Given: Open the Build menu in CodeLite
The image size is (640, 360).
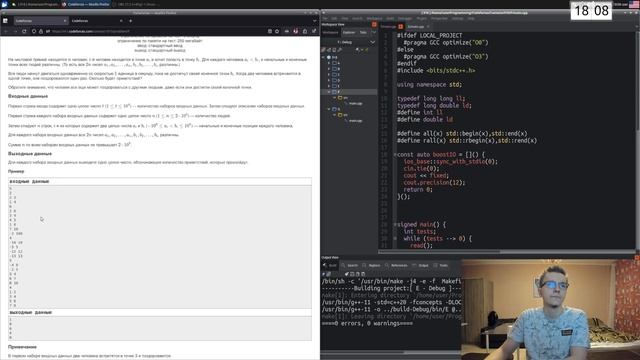Looking at the screenshot, I should [x=390, y=18].
